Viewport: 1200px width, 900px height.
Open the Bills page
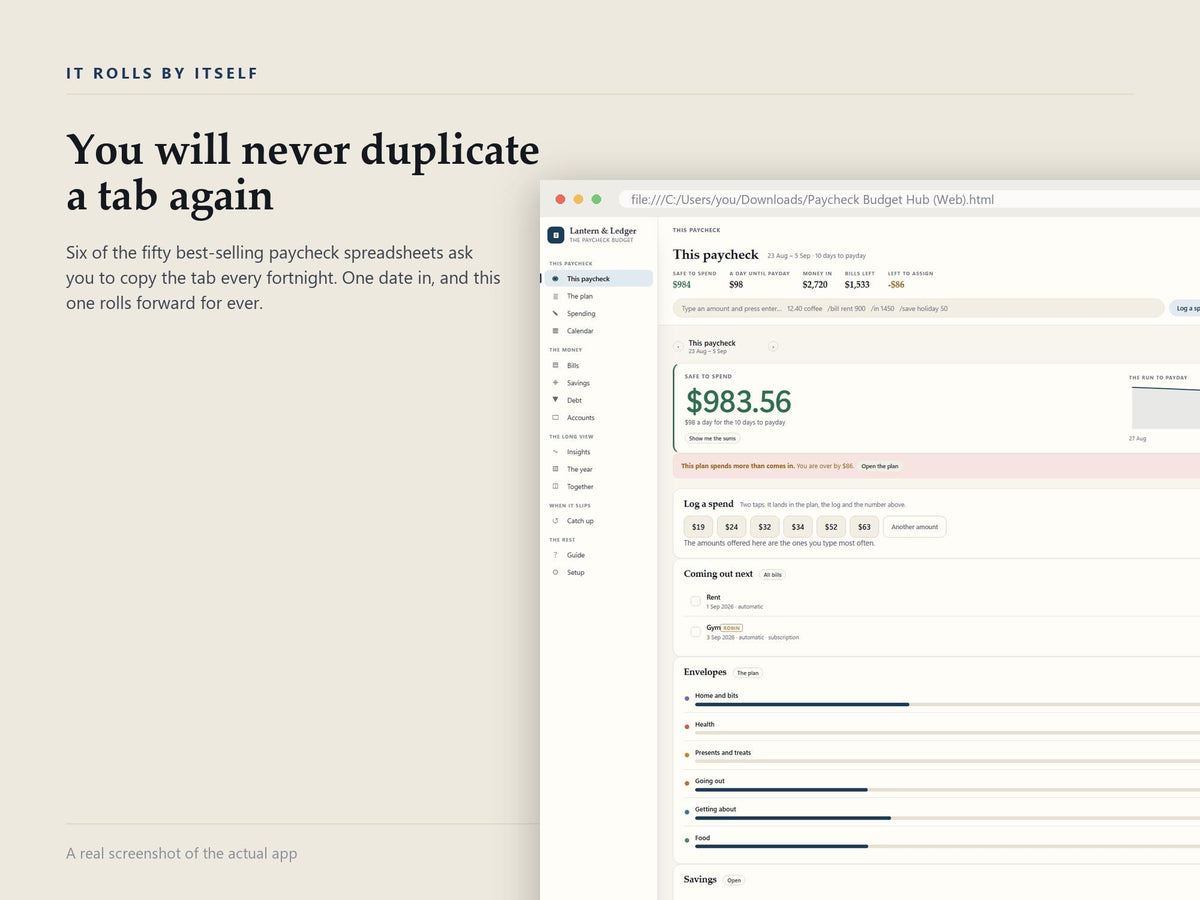tap(573, 365)
